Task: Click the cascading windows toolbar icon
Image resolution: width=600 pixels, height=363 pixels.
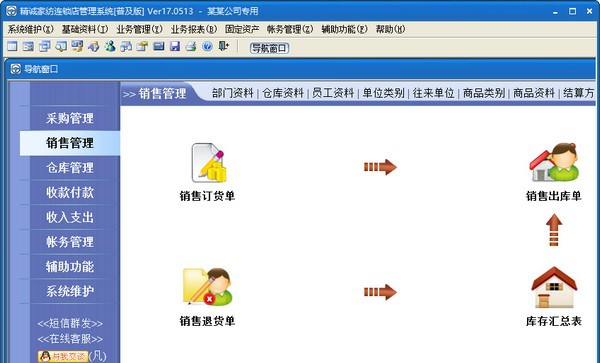Action: (45, 47)
